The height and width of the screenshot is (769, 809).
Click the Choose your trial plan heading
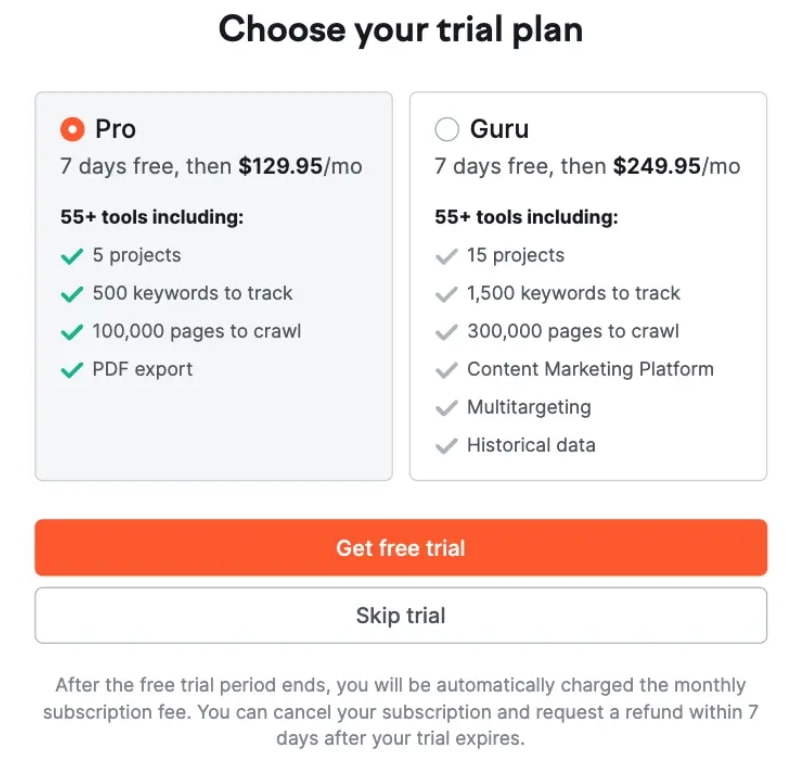[x=400, y=29]
